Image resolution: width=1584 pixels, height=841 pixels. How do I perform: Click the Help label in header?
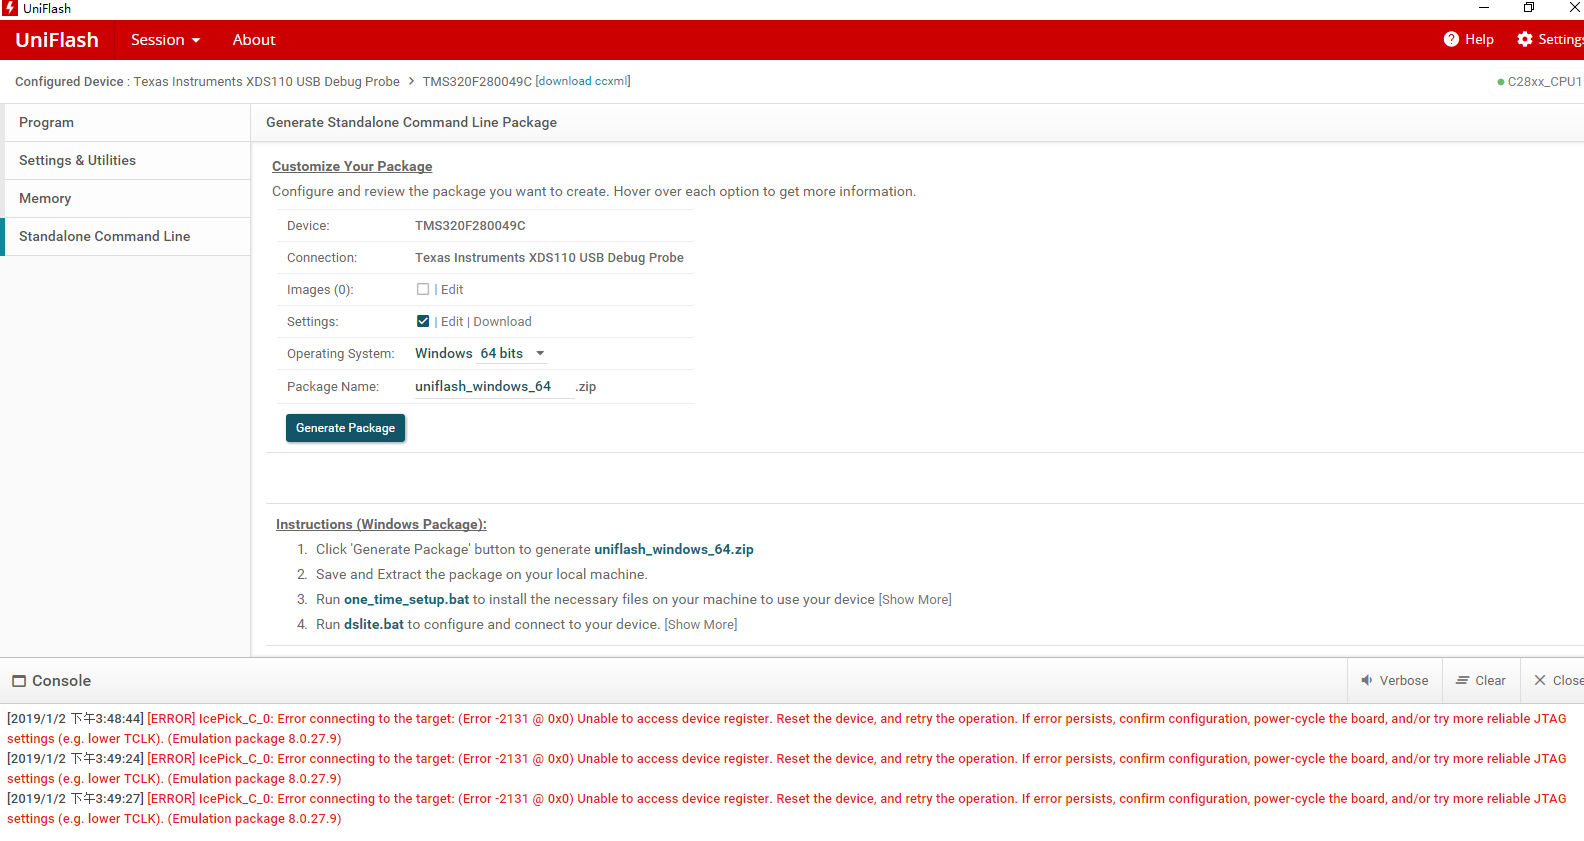1479,39
